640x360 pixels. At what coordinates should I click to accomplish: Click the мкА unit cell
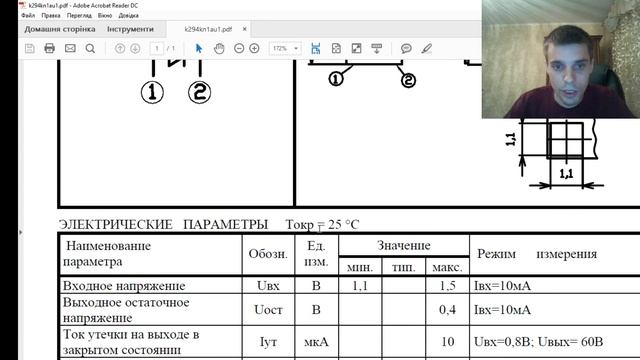pos(316,342)
